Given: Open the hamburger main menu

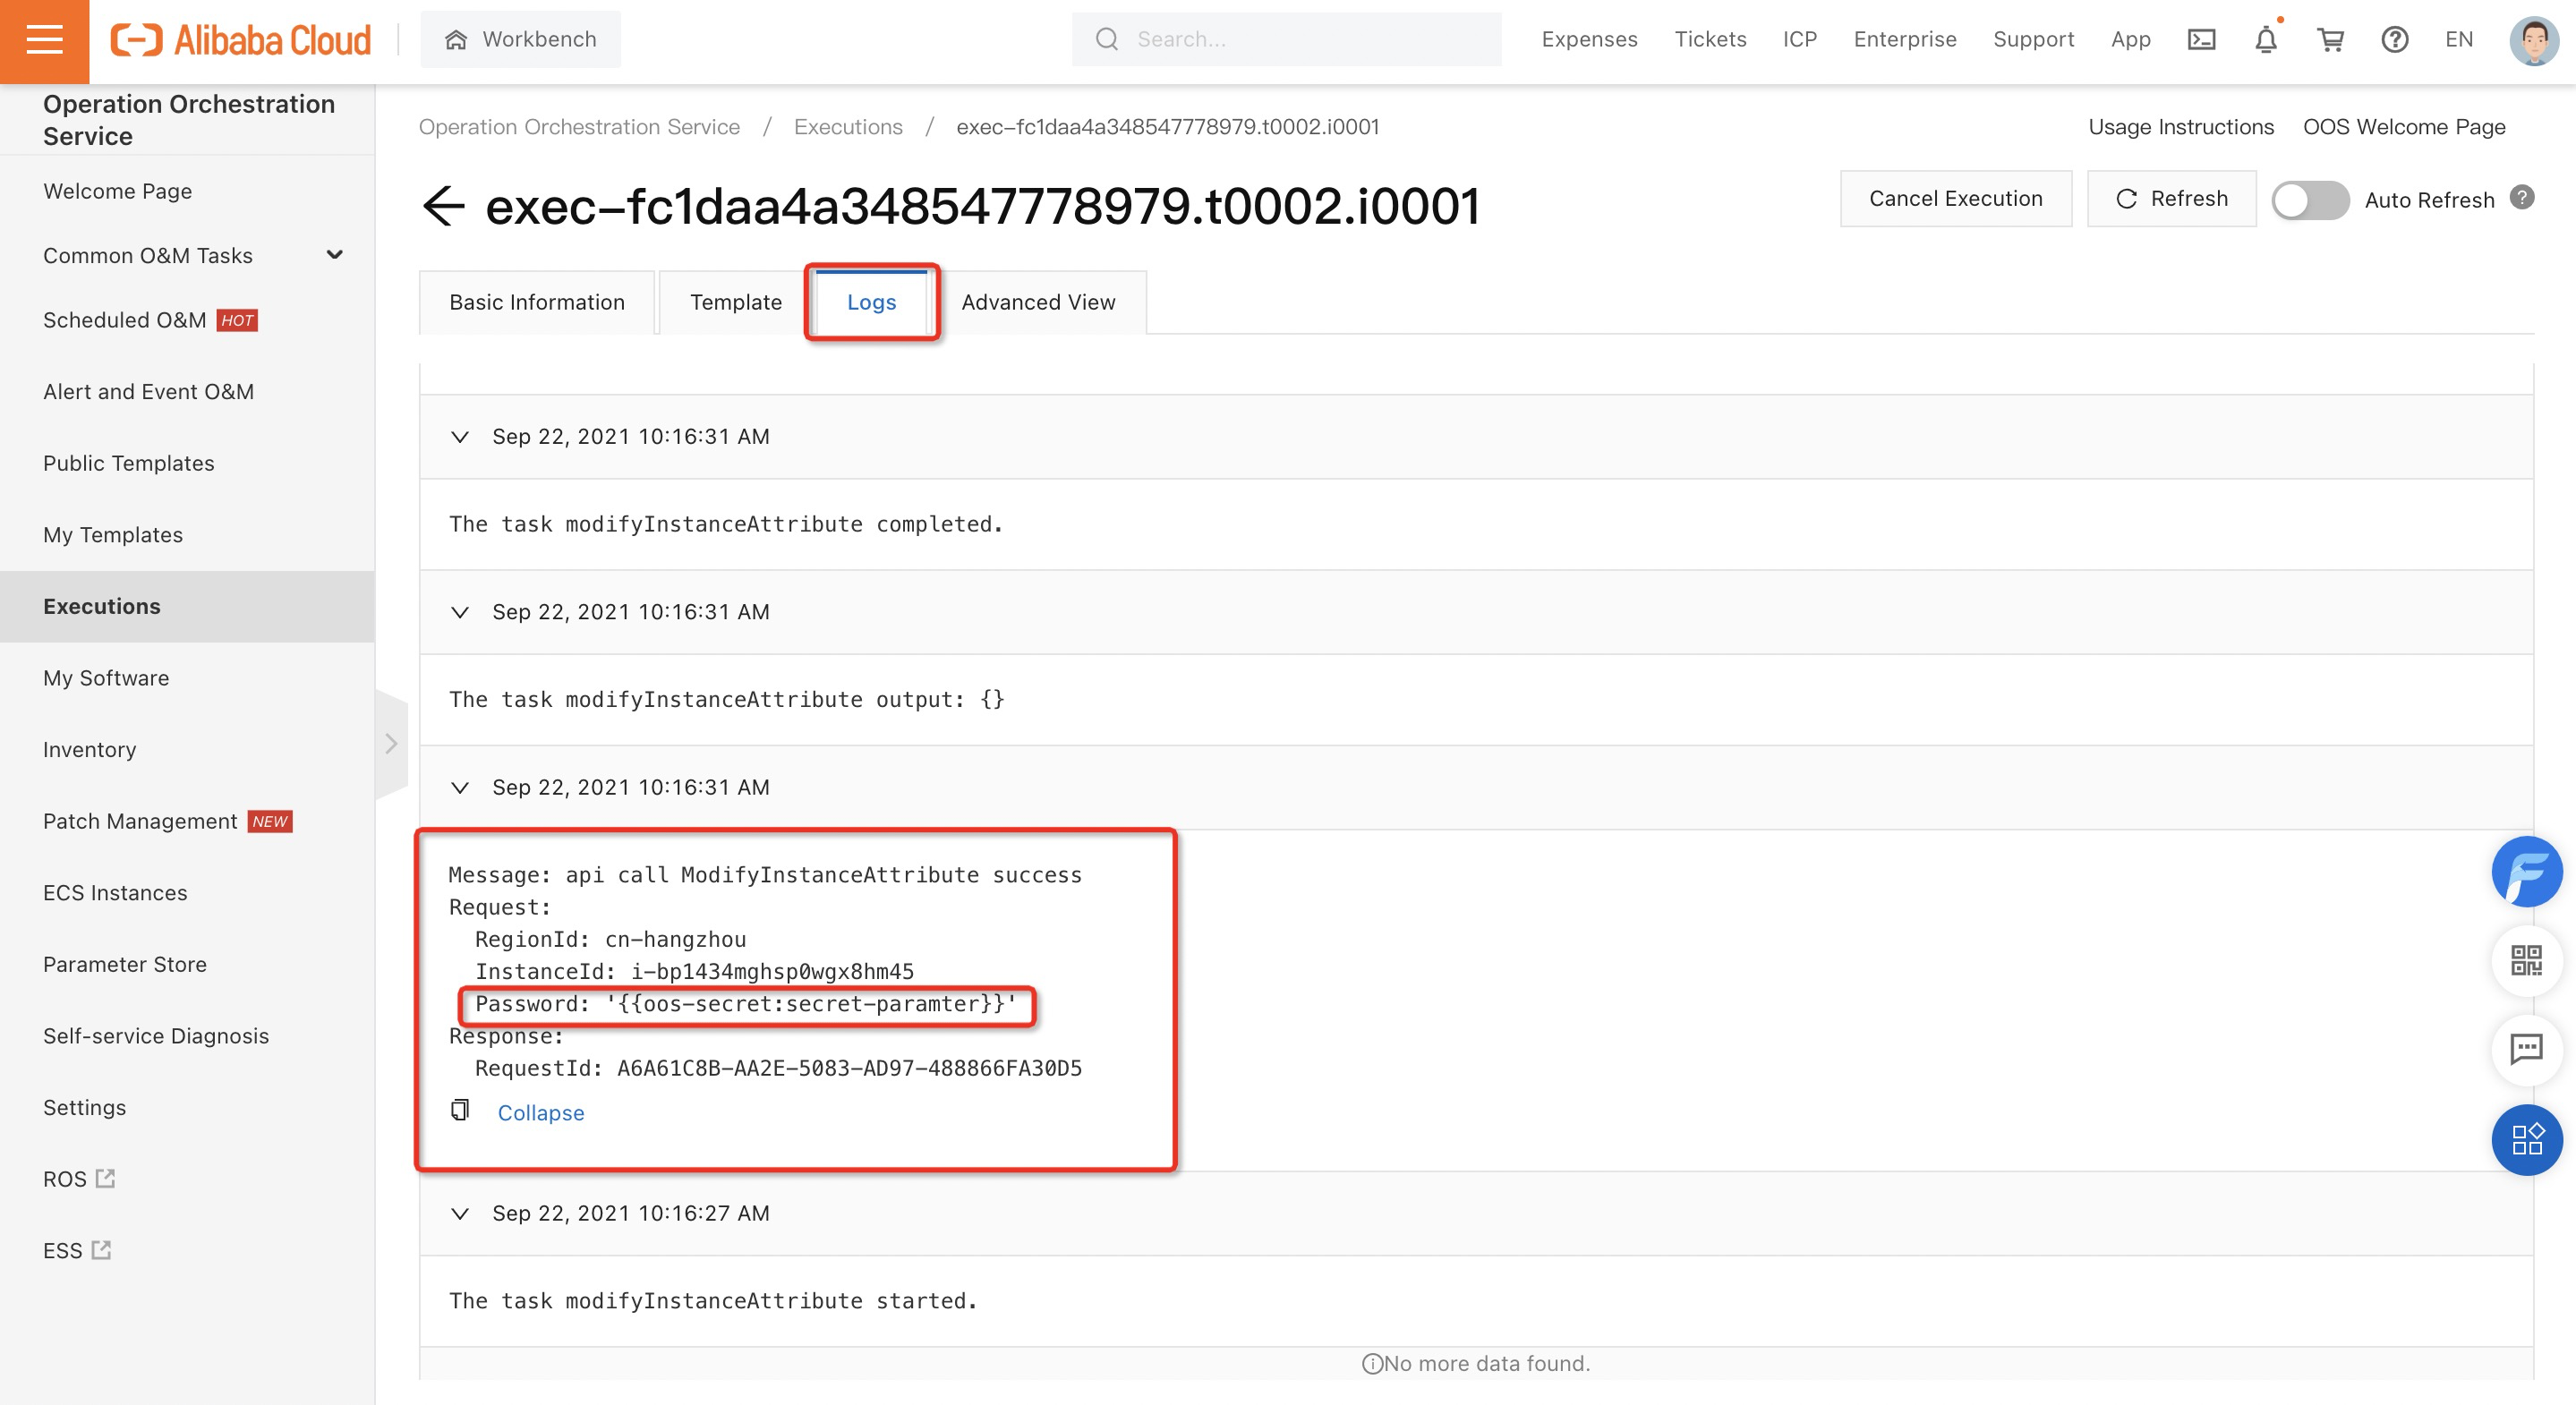Looking at the screenshot, I should (x=44, y=40).
